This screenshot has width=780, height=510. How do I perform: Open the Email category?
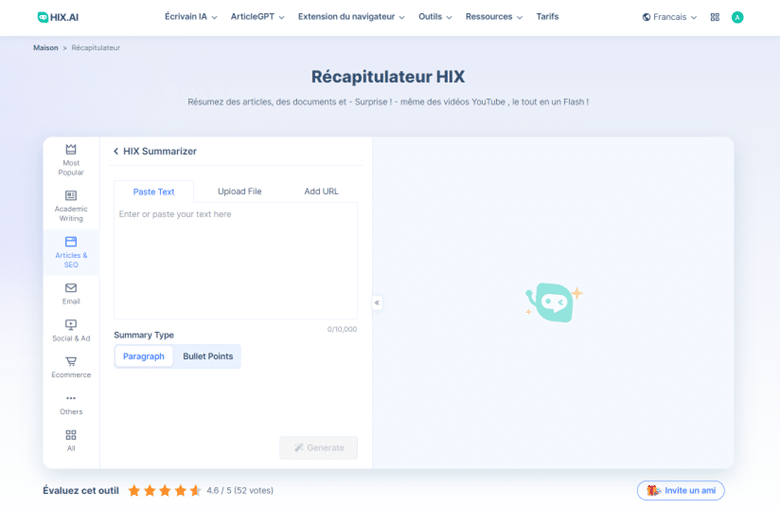point(71,294)
